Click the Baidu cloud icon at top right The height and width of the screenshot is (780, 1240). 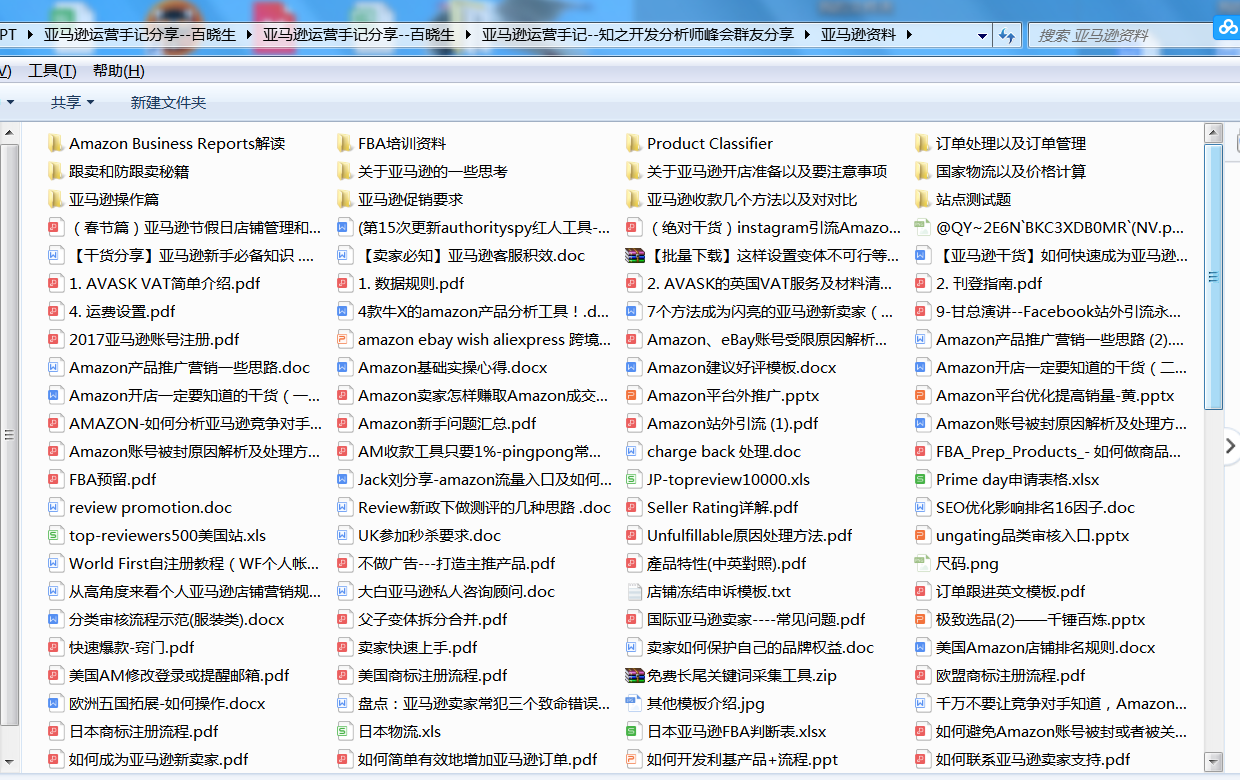1227,27
